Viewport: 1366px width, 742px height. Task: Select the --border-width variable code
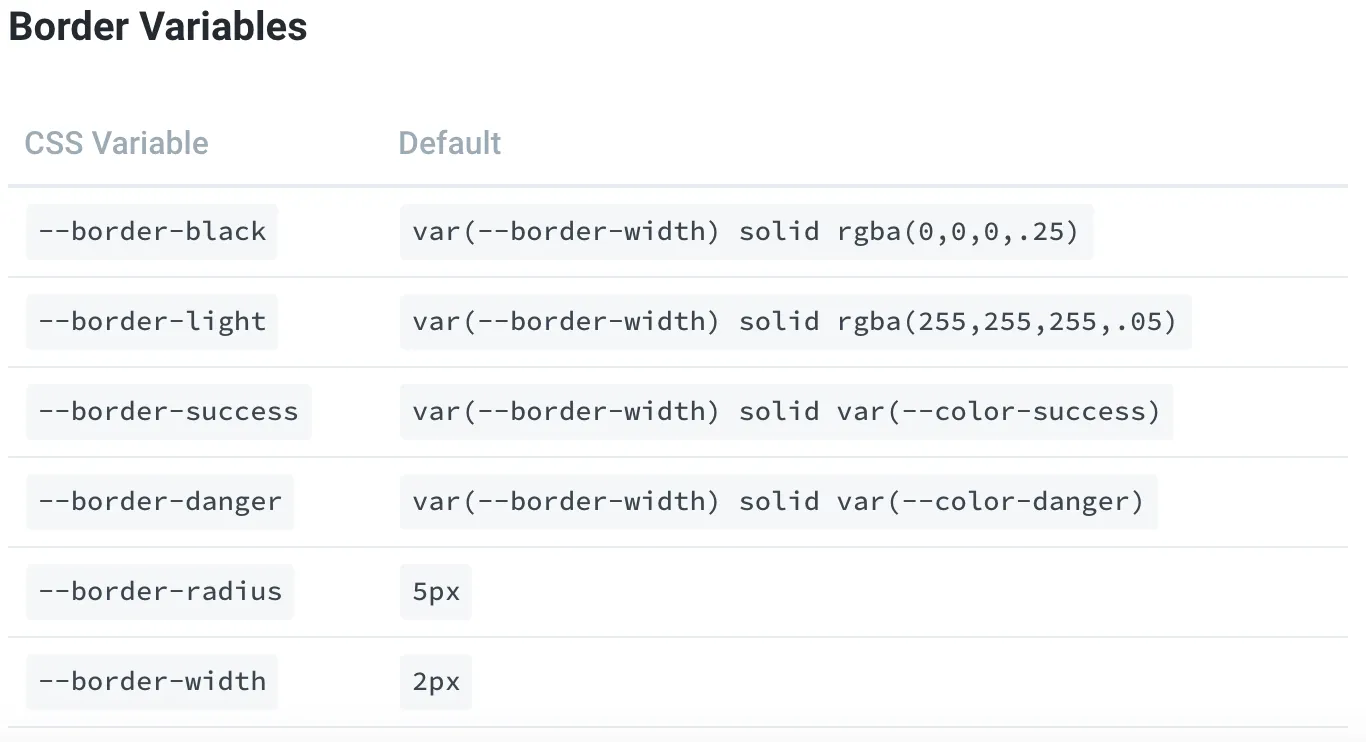[152, 682]
